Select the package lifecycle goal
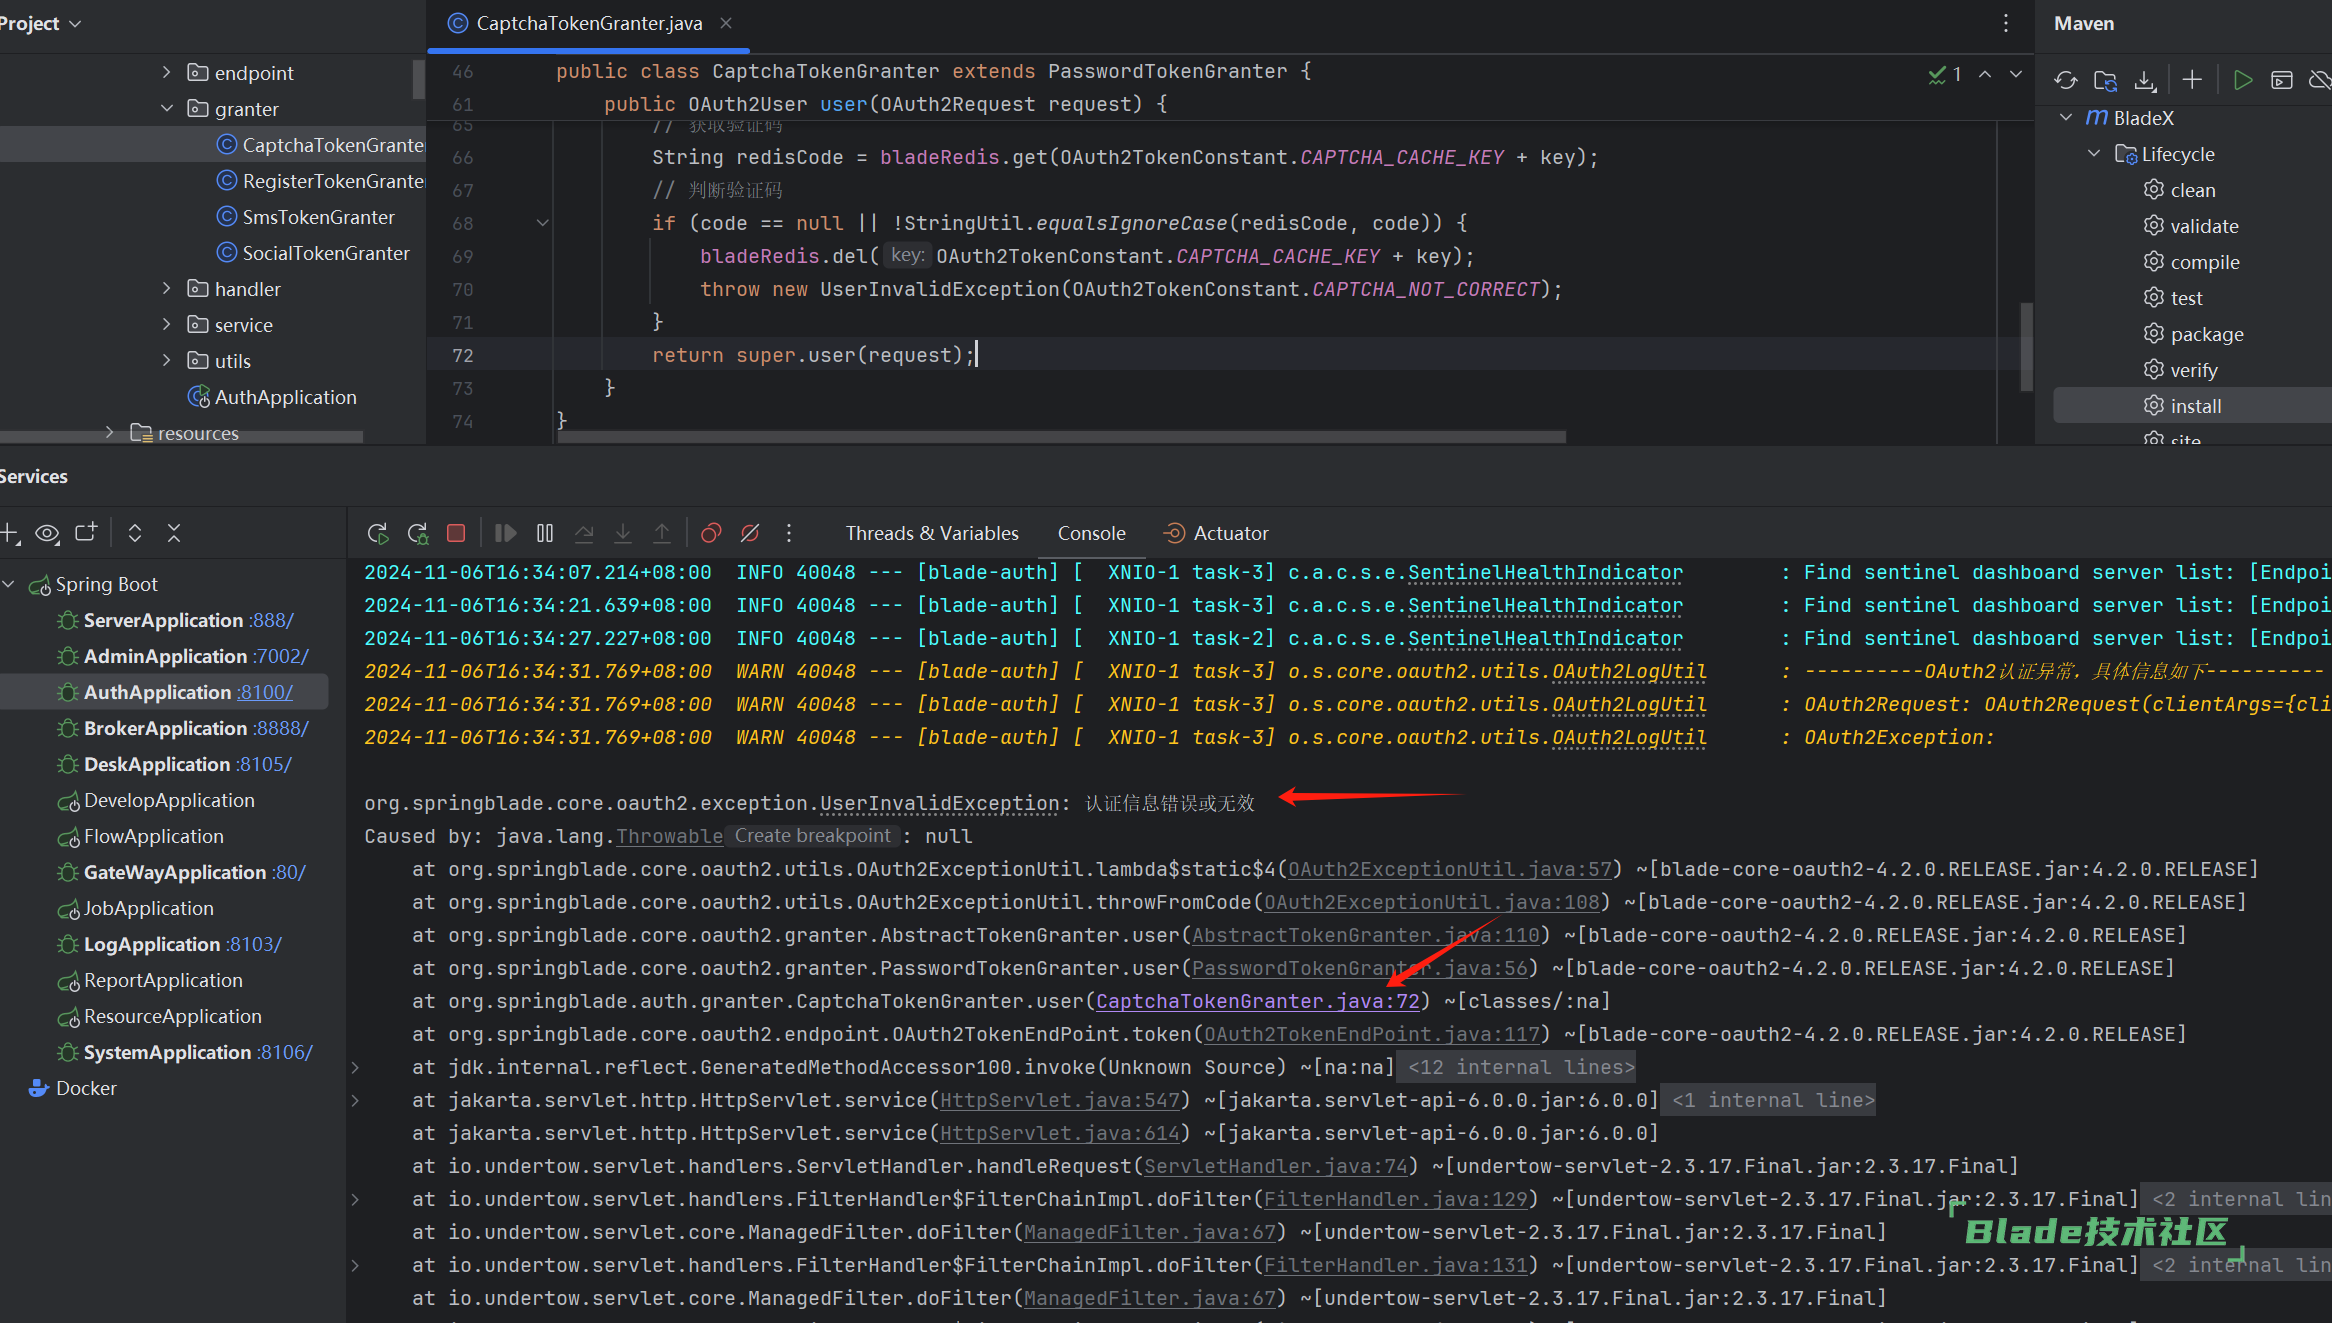The image size is (2332, 1323). point(2206,334)
